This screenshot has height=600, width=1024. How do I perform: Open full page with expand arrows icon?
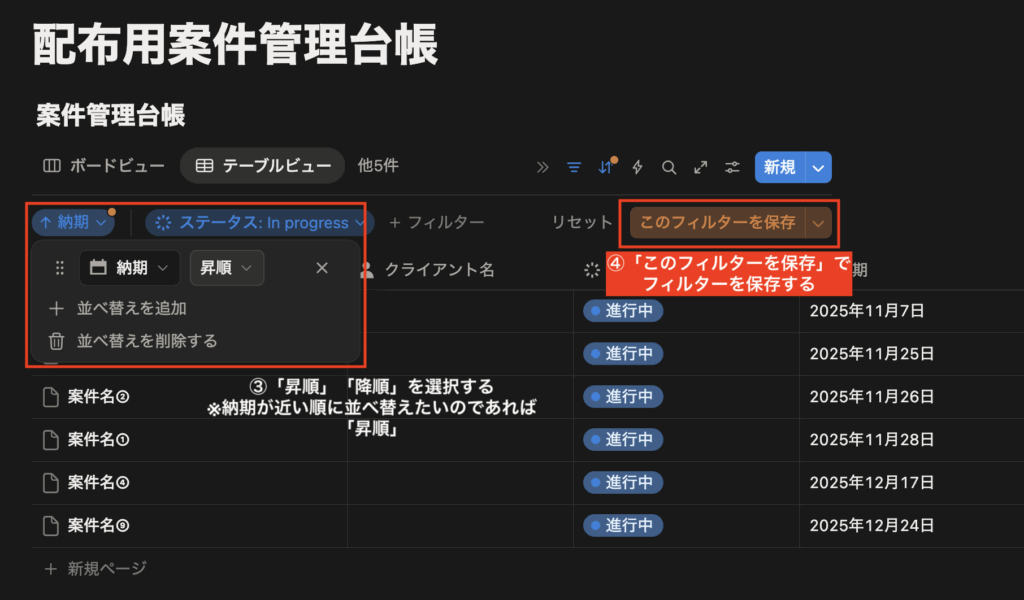click(701, 167)
